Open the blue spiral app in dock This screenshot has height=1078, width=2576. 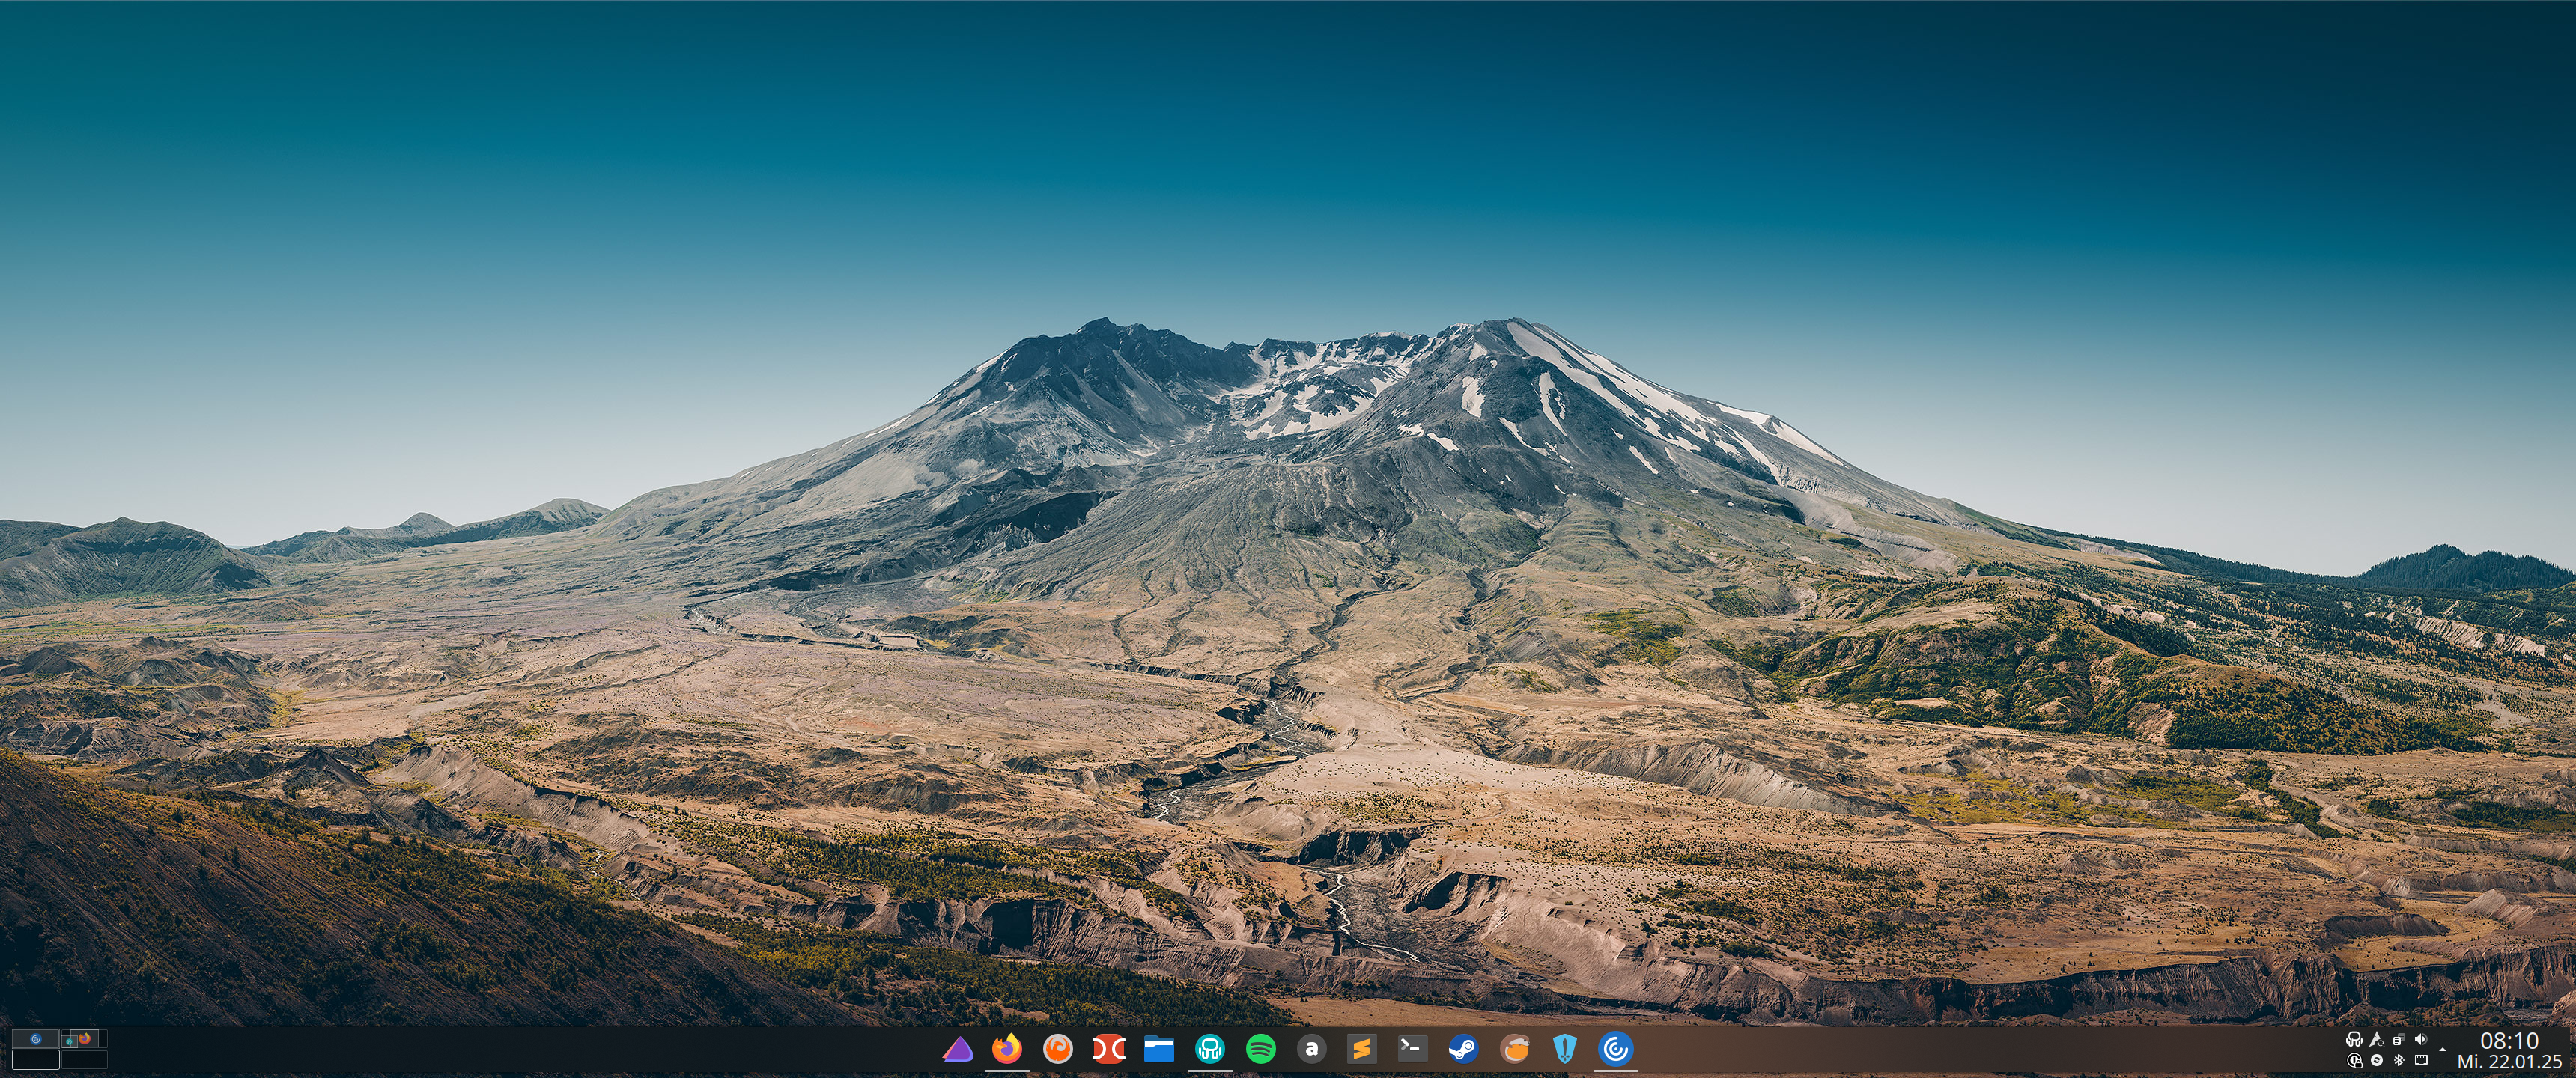click(x=1616, y=1048)
